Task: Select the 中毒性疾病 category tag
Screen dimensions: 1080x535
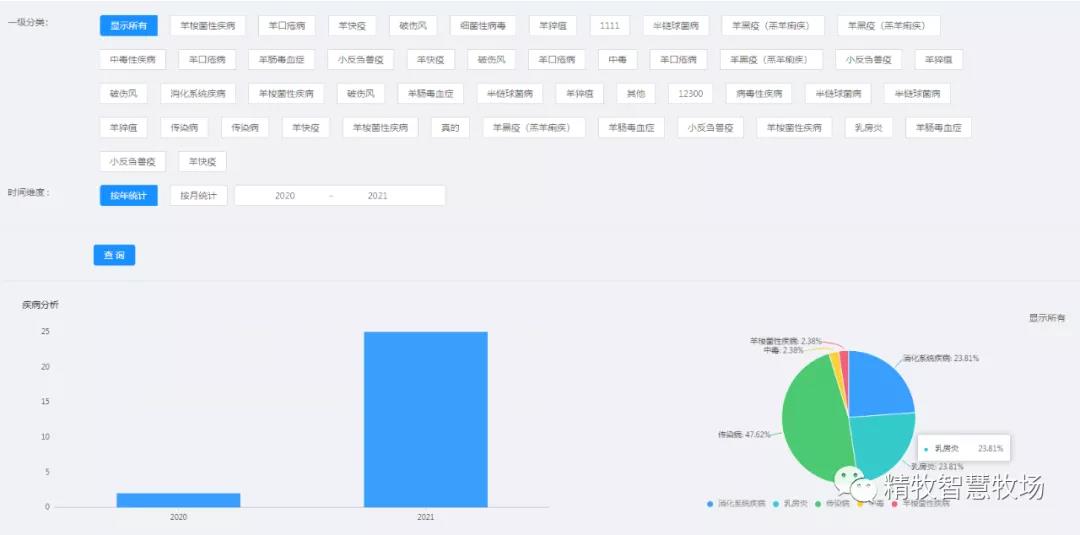Action: pos(133,60)
